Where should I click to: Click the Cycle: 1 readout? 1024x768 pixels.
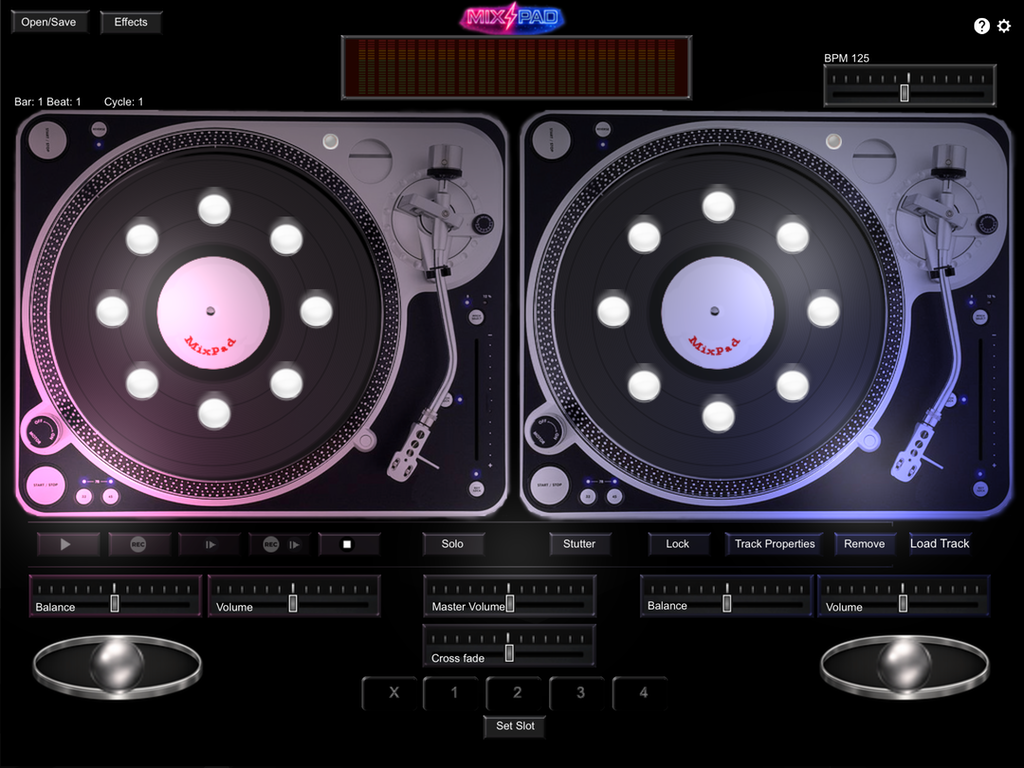[x=123, y=102]
